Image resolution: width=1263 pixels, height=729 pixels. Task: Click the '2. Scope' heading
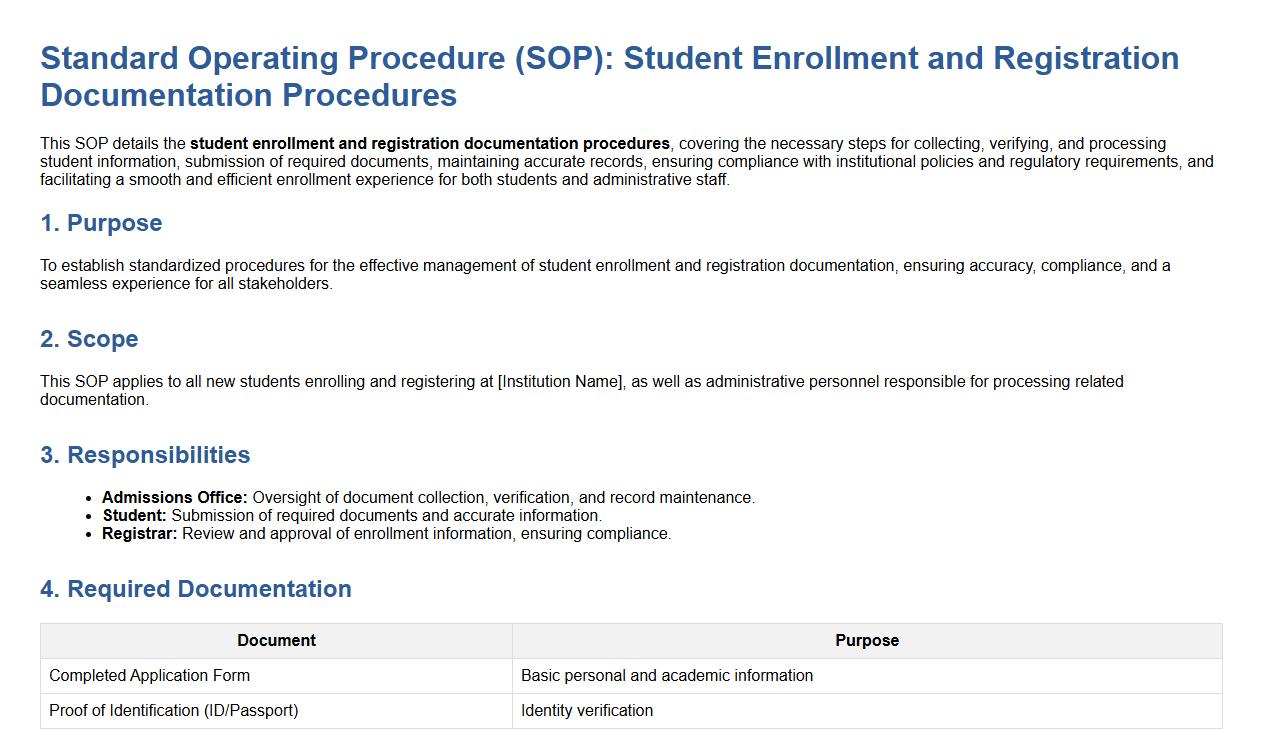coord(89,339)
